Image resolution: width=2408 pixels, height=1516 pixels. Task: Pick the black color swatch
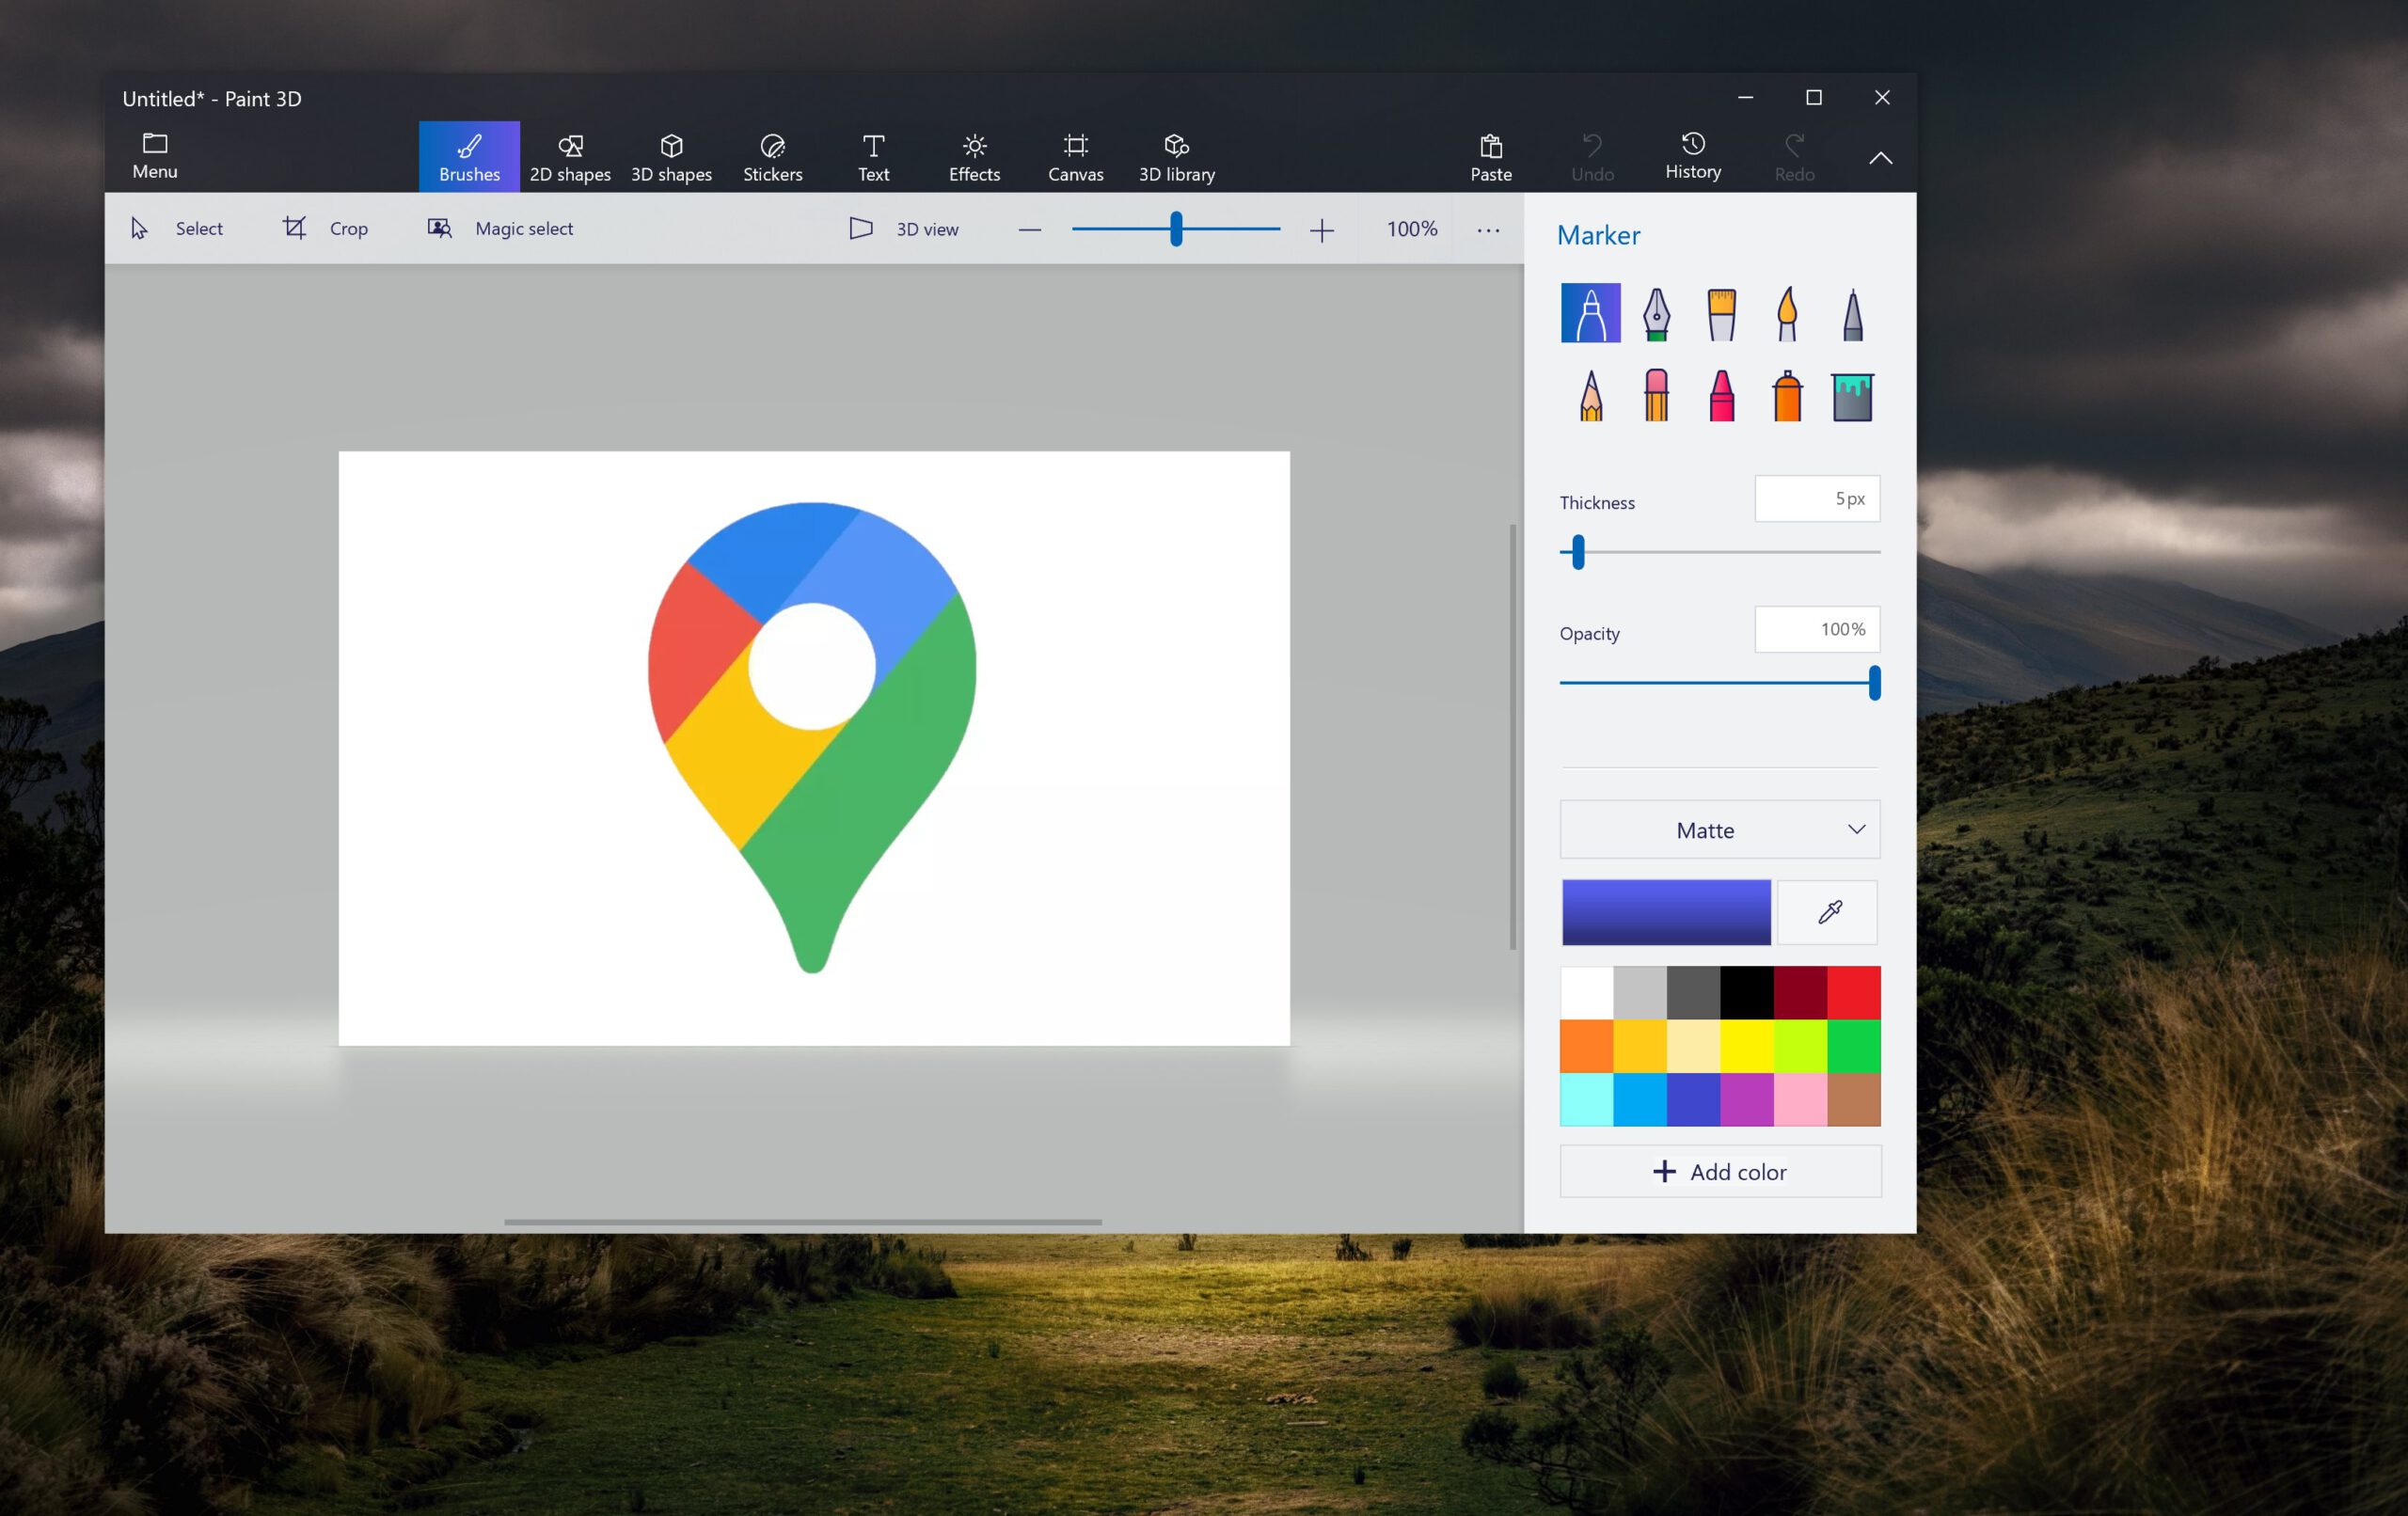pos(1747,992)
